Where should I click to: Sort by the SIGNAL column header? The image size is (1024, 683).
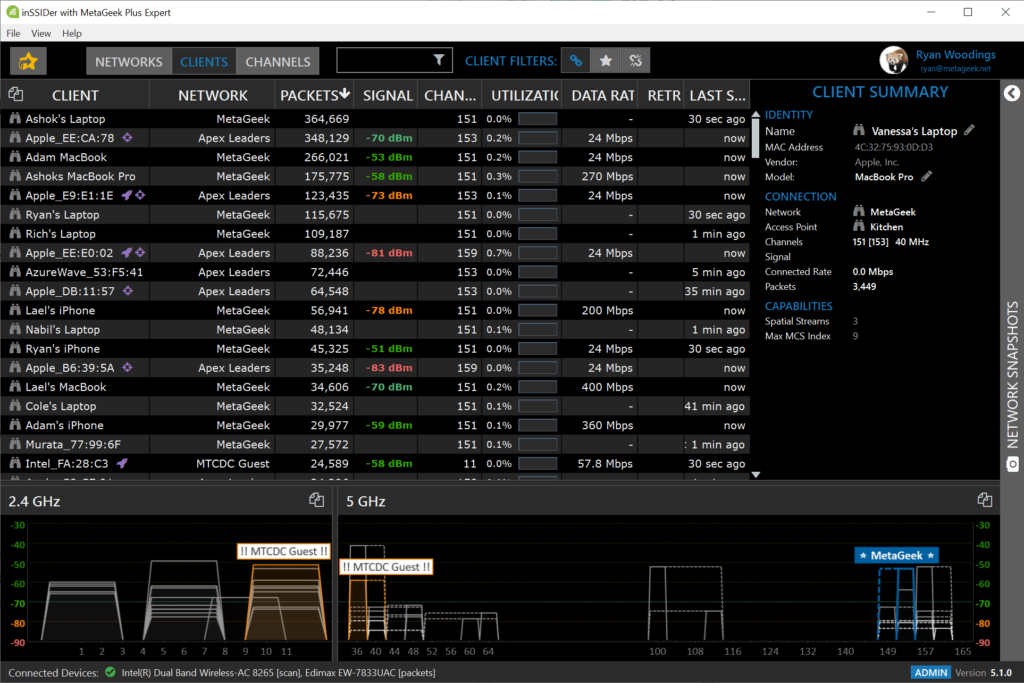coord(387,95)
